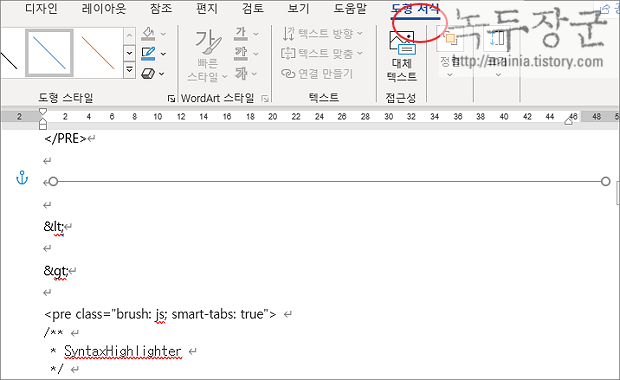Click the text effects 가 icon

pyautogui.click(x=241, y=74)
